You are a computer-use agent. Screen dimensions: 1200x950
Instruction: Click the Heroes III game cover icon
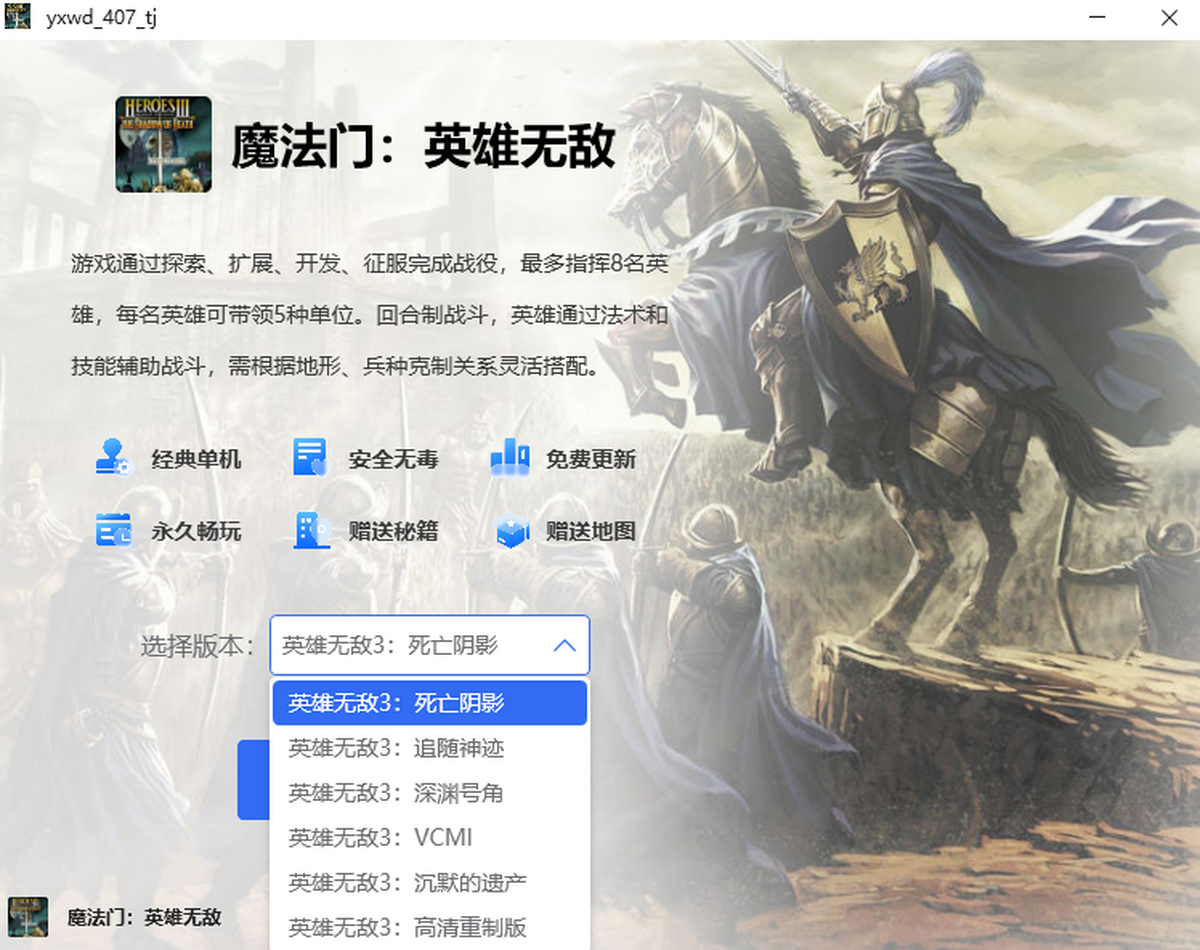click(x=163, y=144)
